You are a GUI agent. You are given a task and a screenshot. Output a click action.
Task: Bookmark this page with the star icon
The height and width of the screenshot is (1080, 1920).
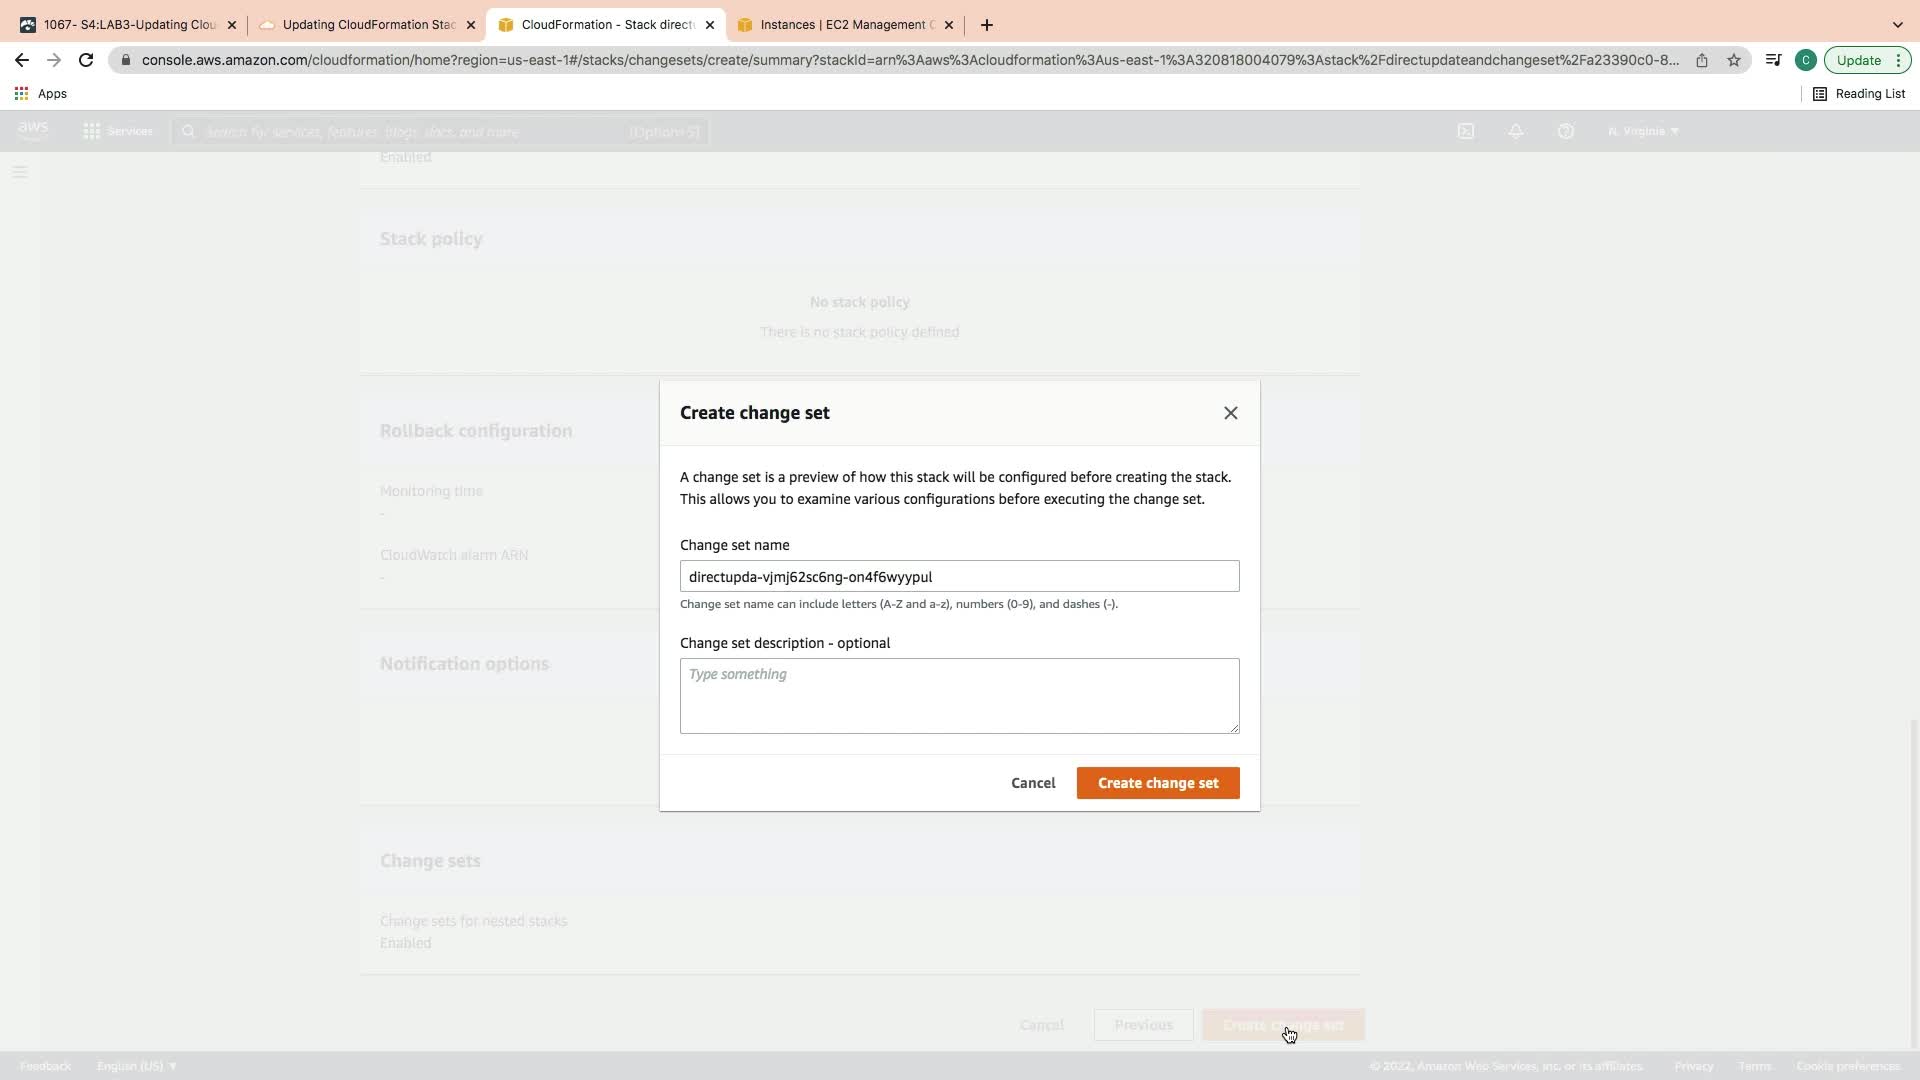pos(1734,60)
